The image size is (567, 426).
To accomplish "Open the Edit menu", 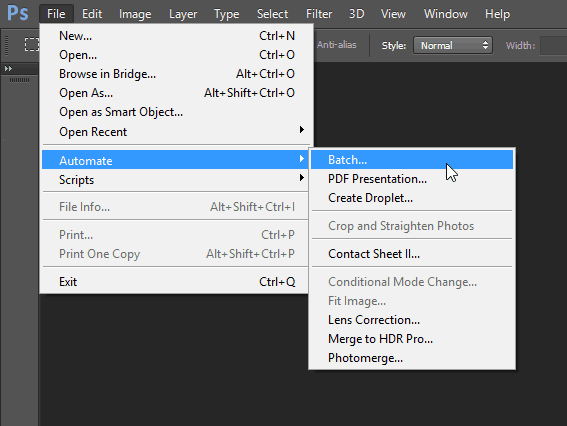I will pyautogui.click(x=92, y=14).
